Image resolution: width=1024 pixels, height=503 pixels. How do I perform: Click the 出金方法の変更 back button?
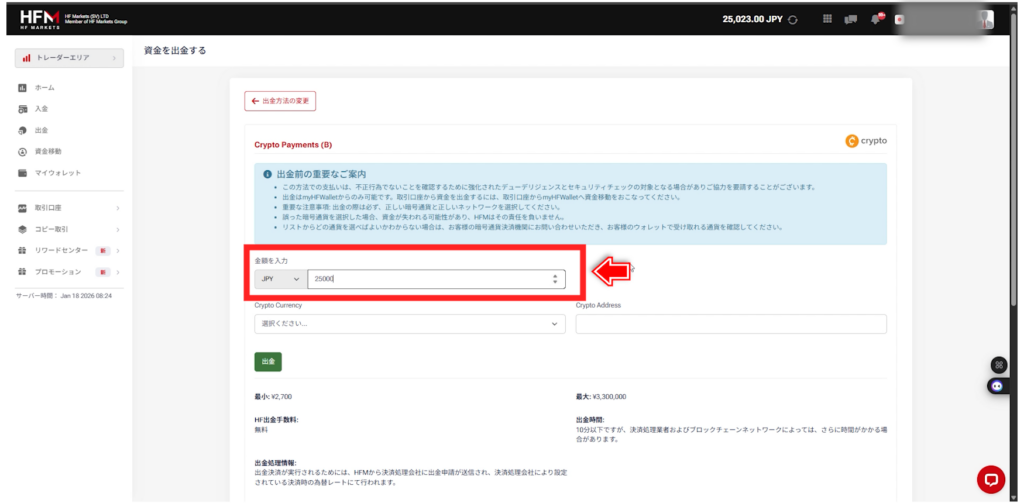click(x=280, y=101)
